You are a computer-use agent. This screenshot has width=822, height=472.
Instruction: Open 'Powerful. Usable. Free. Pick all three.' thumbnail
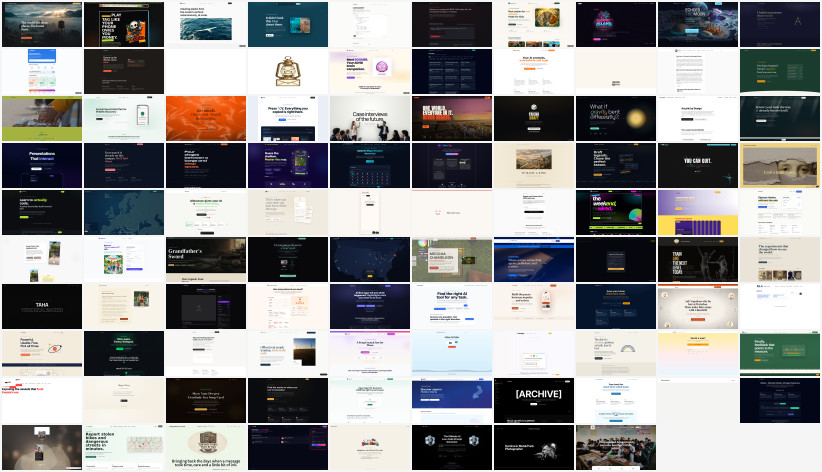42,353
